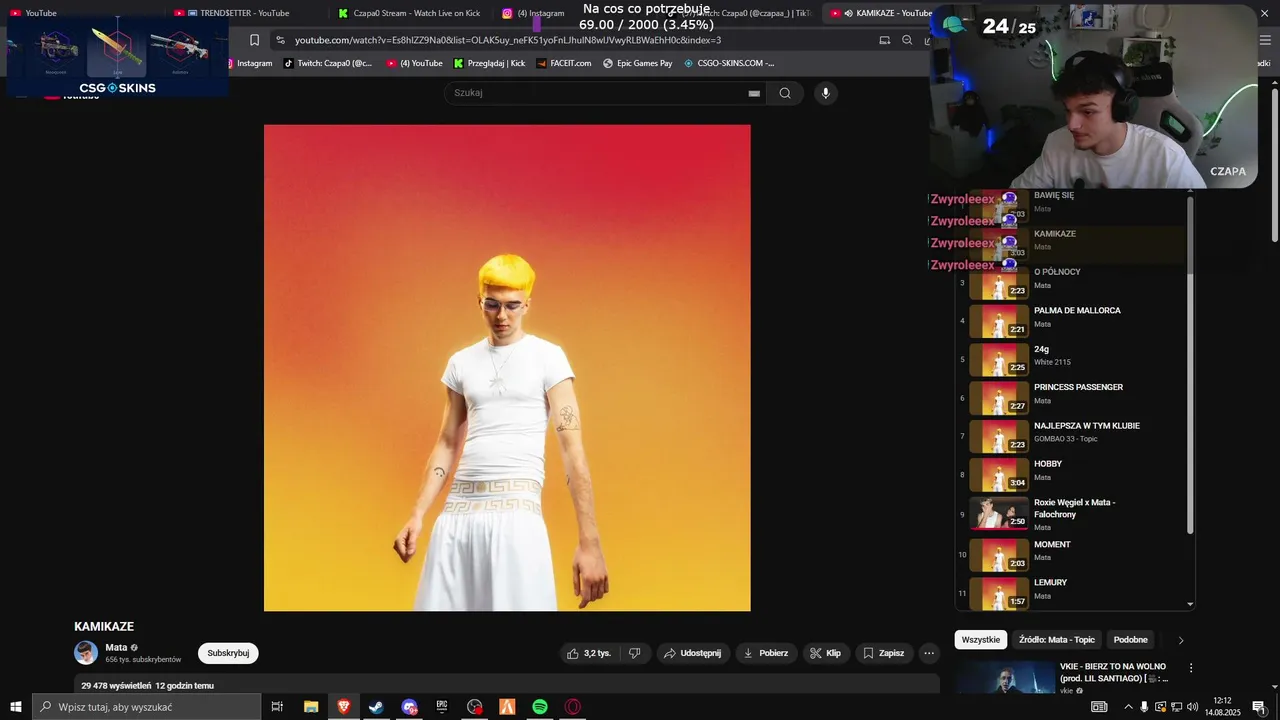The width and height of the screenshot is (1280, 720).
Task: Click the Klip button
Action: (x=826, y=653)
